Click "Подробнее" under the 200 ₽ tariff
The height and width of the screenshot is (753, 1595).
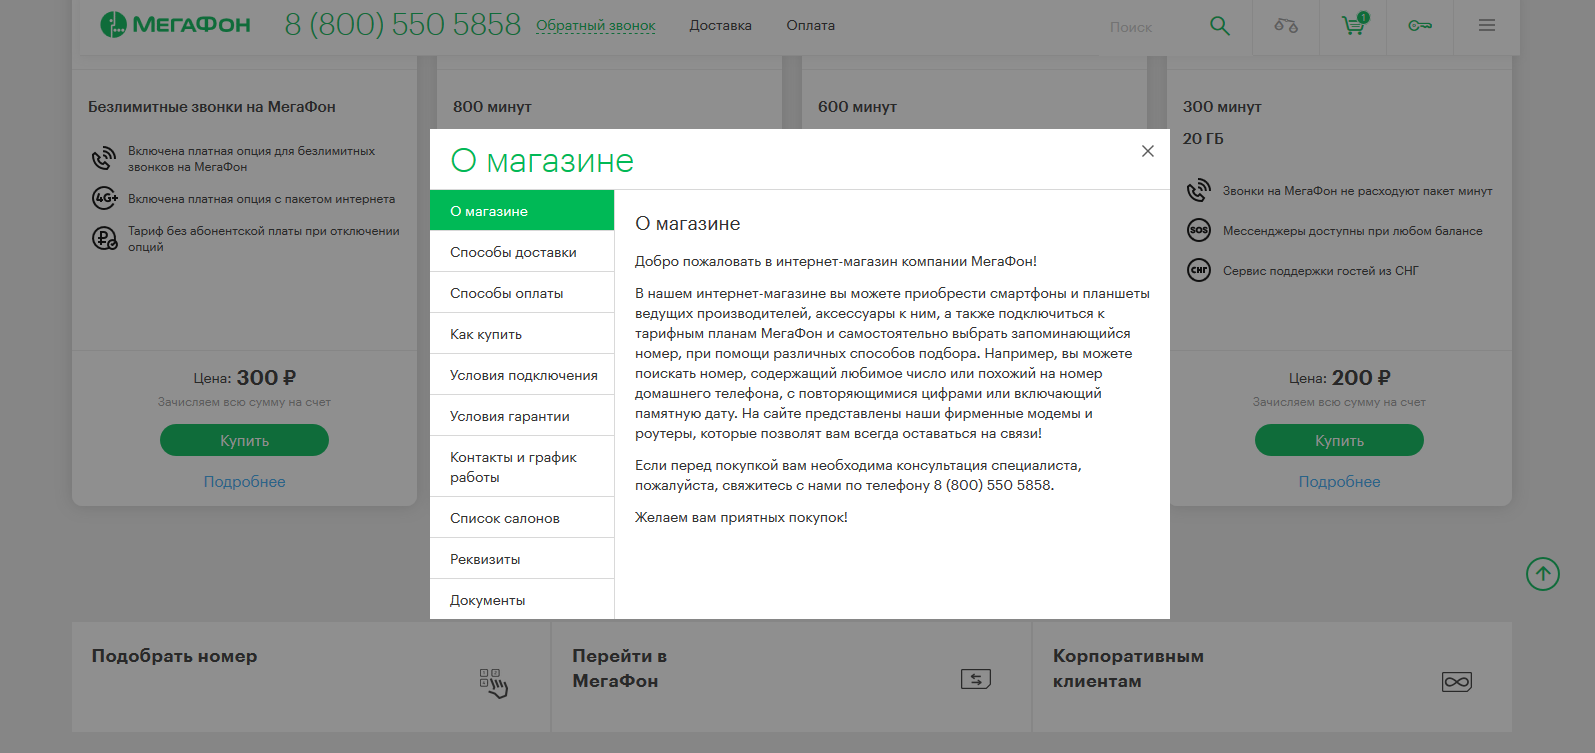(1339, 482)
